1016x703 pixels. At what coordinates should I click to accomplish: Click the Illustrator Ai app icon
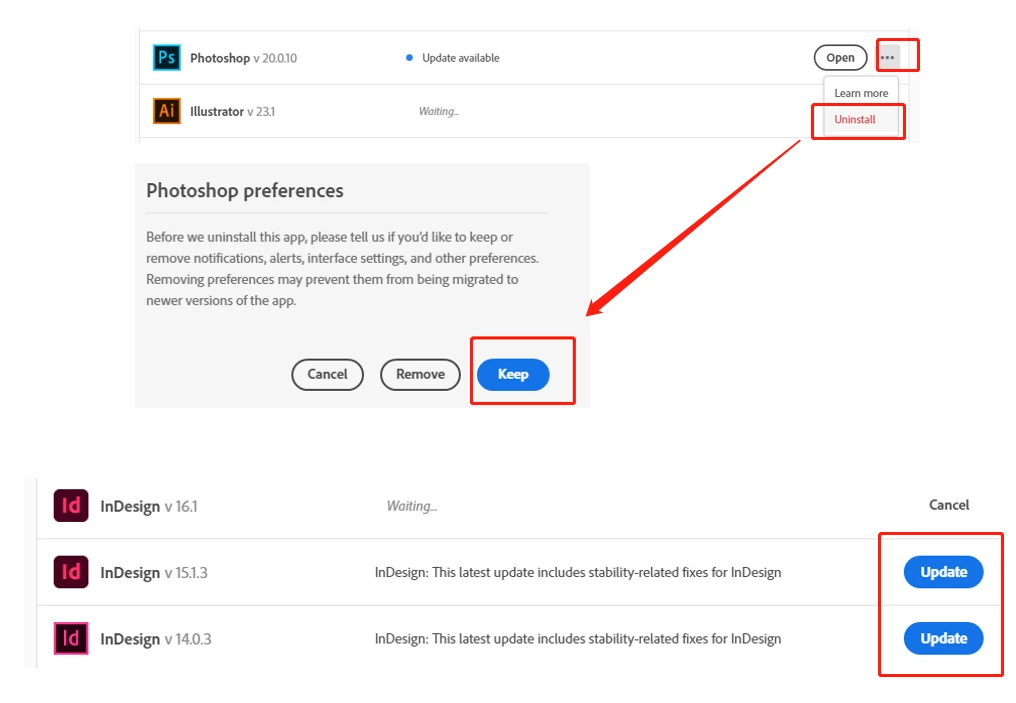pos(167,111)
